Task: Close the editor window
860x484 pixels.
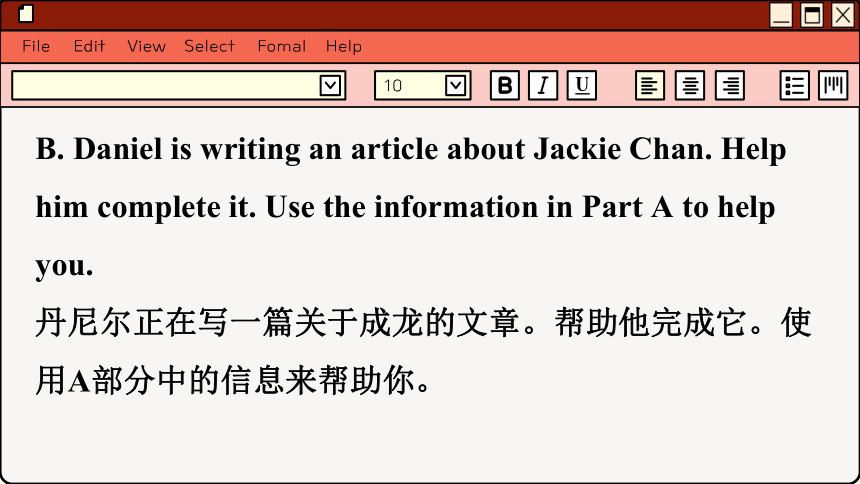Action: 843,15
